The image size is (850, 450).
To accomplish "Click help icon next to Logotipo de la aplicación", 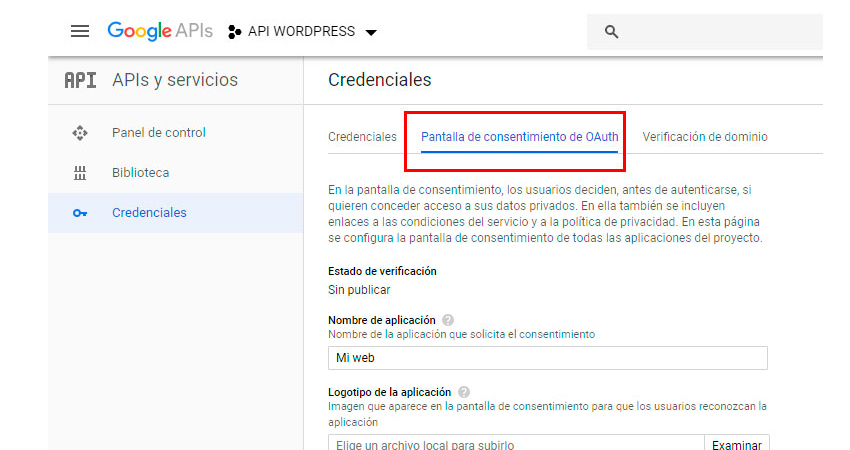I will click(x=463, y=392).
